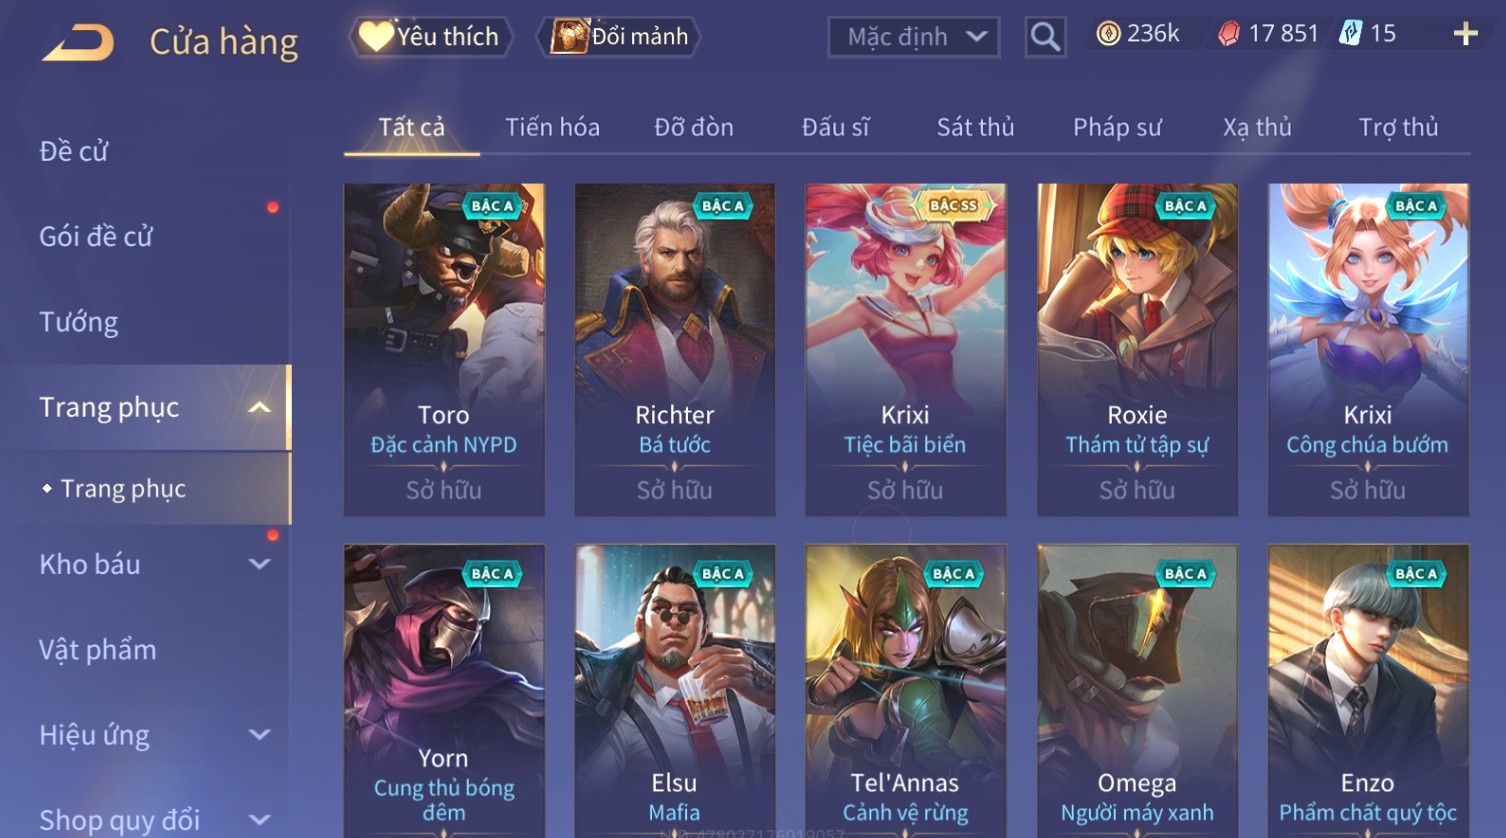Screen dimensions: 1506x838
Task: Tap the blue voucher currency icon
Action: point(1350,34)
